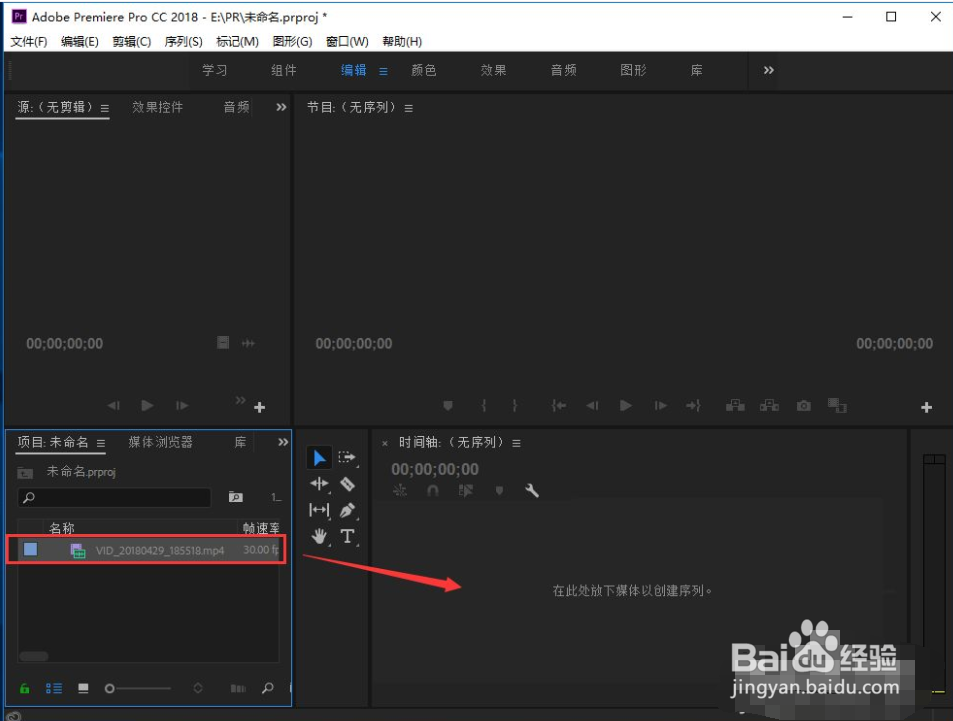The image size is (953, 721).
Task: Click the 帧速率 column header
Action: [261, 528]
